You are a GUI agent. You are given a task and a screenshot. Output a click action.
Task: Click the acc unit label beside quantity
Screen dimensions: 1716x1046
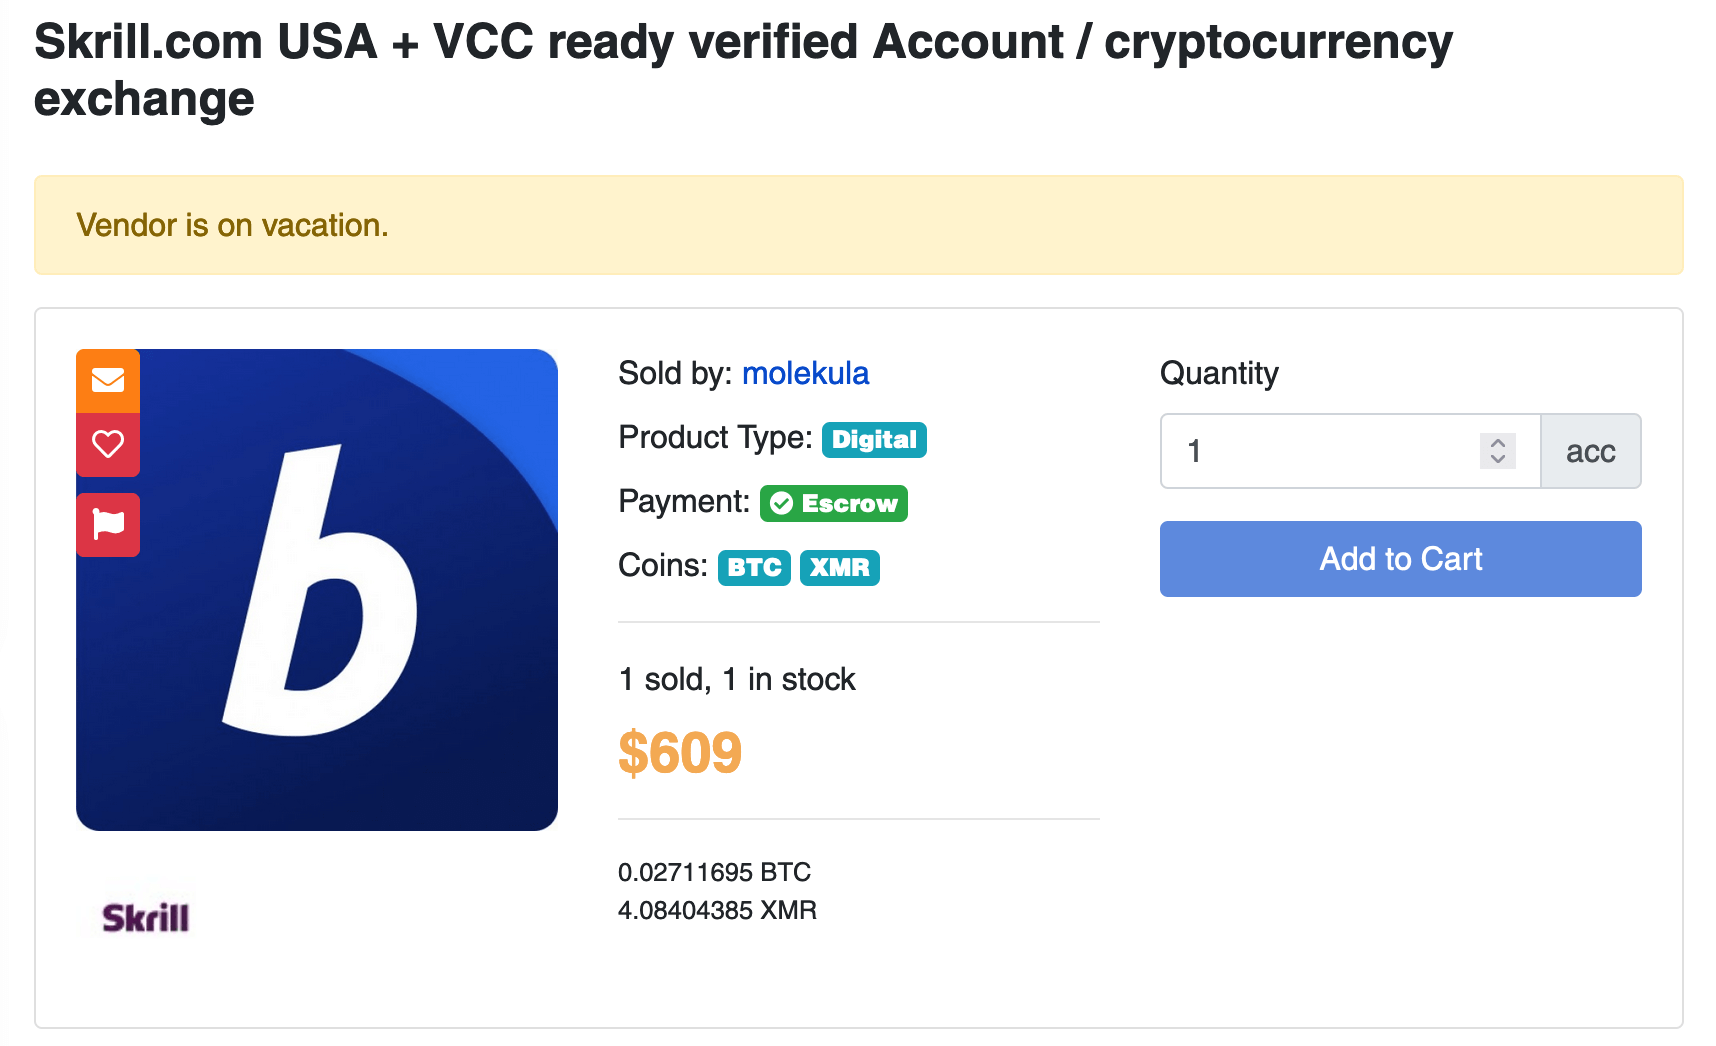click(1591, 451)
